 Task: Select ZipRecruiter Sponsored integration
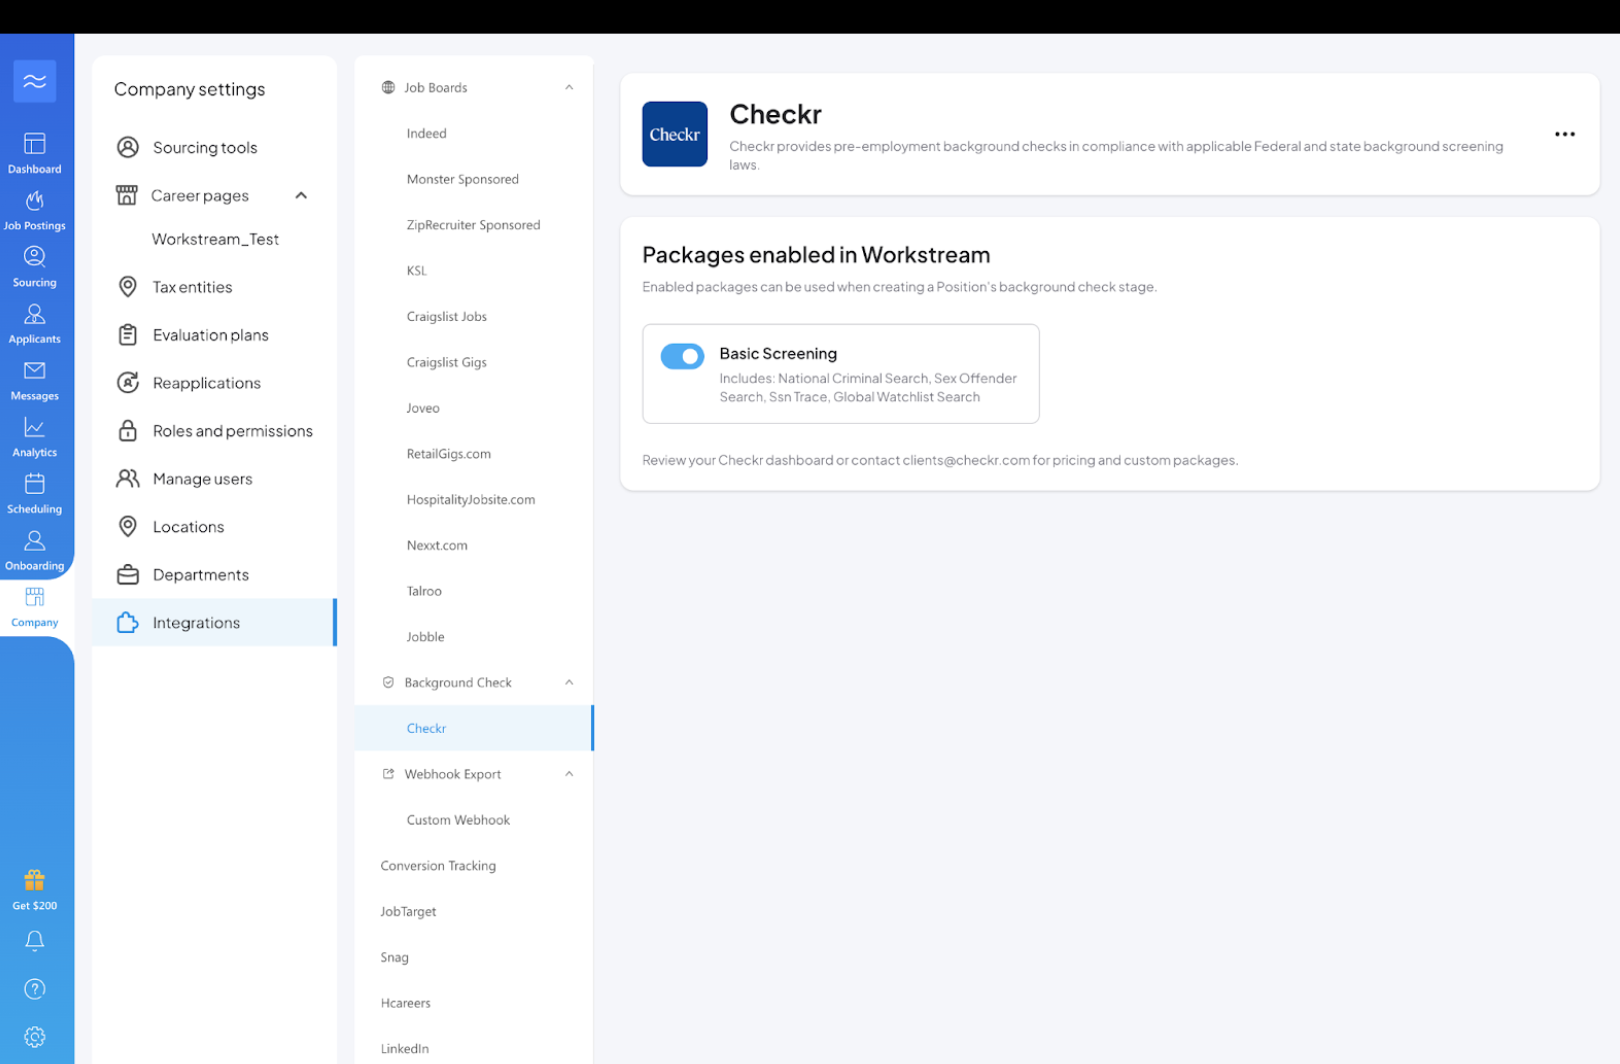[474, 225]
